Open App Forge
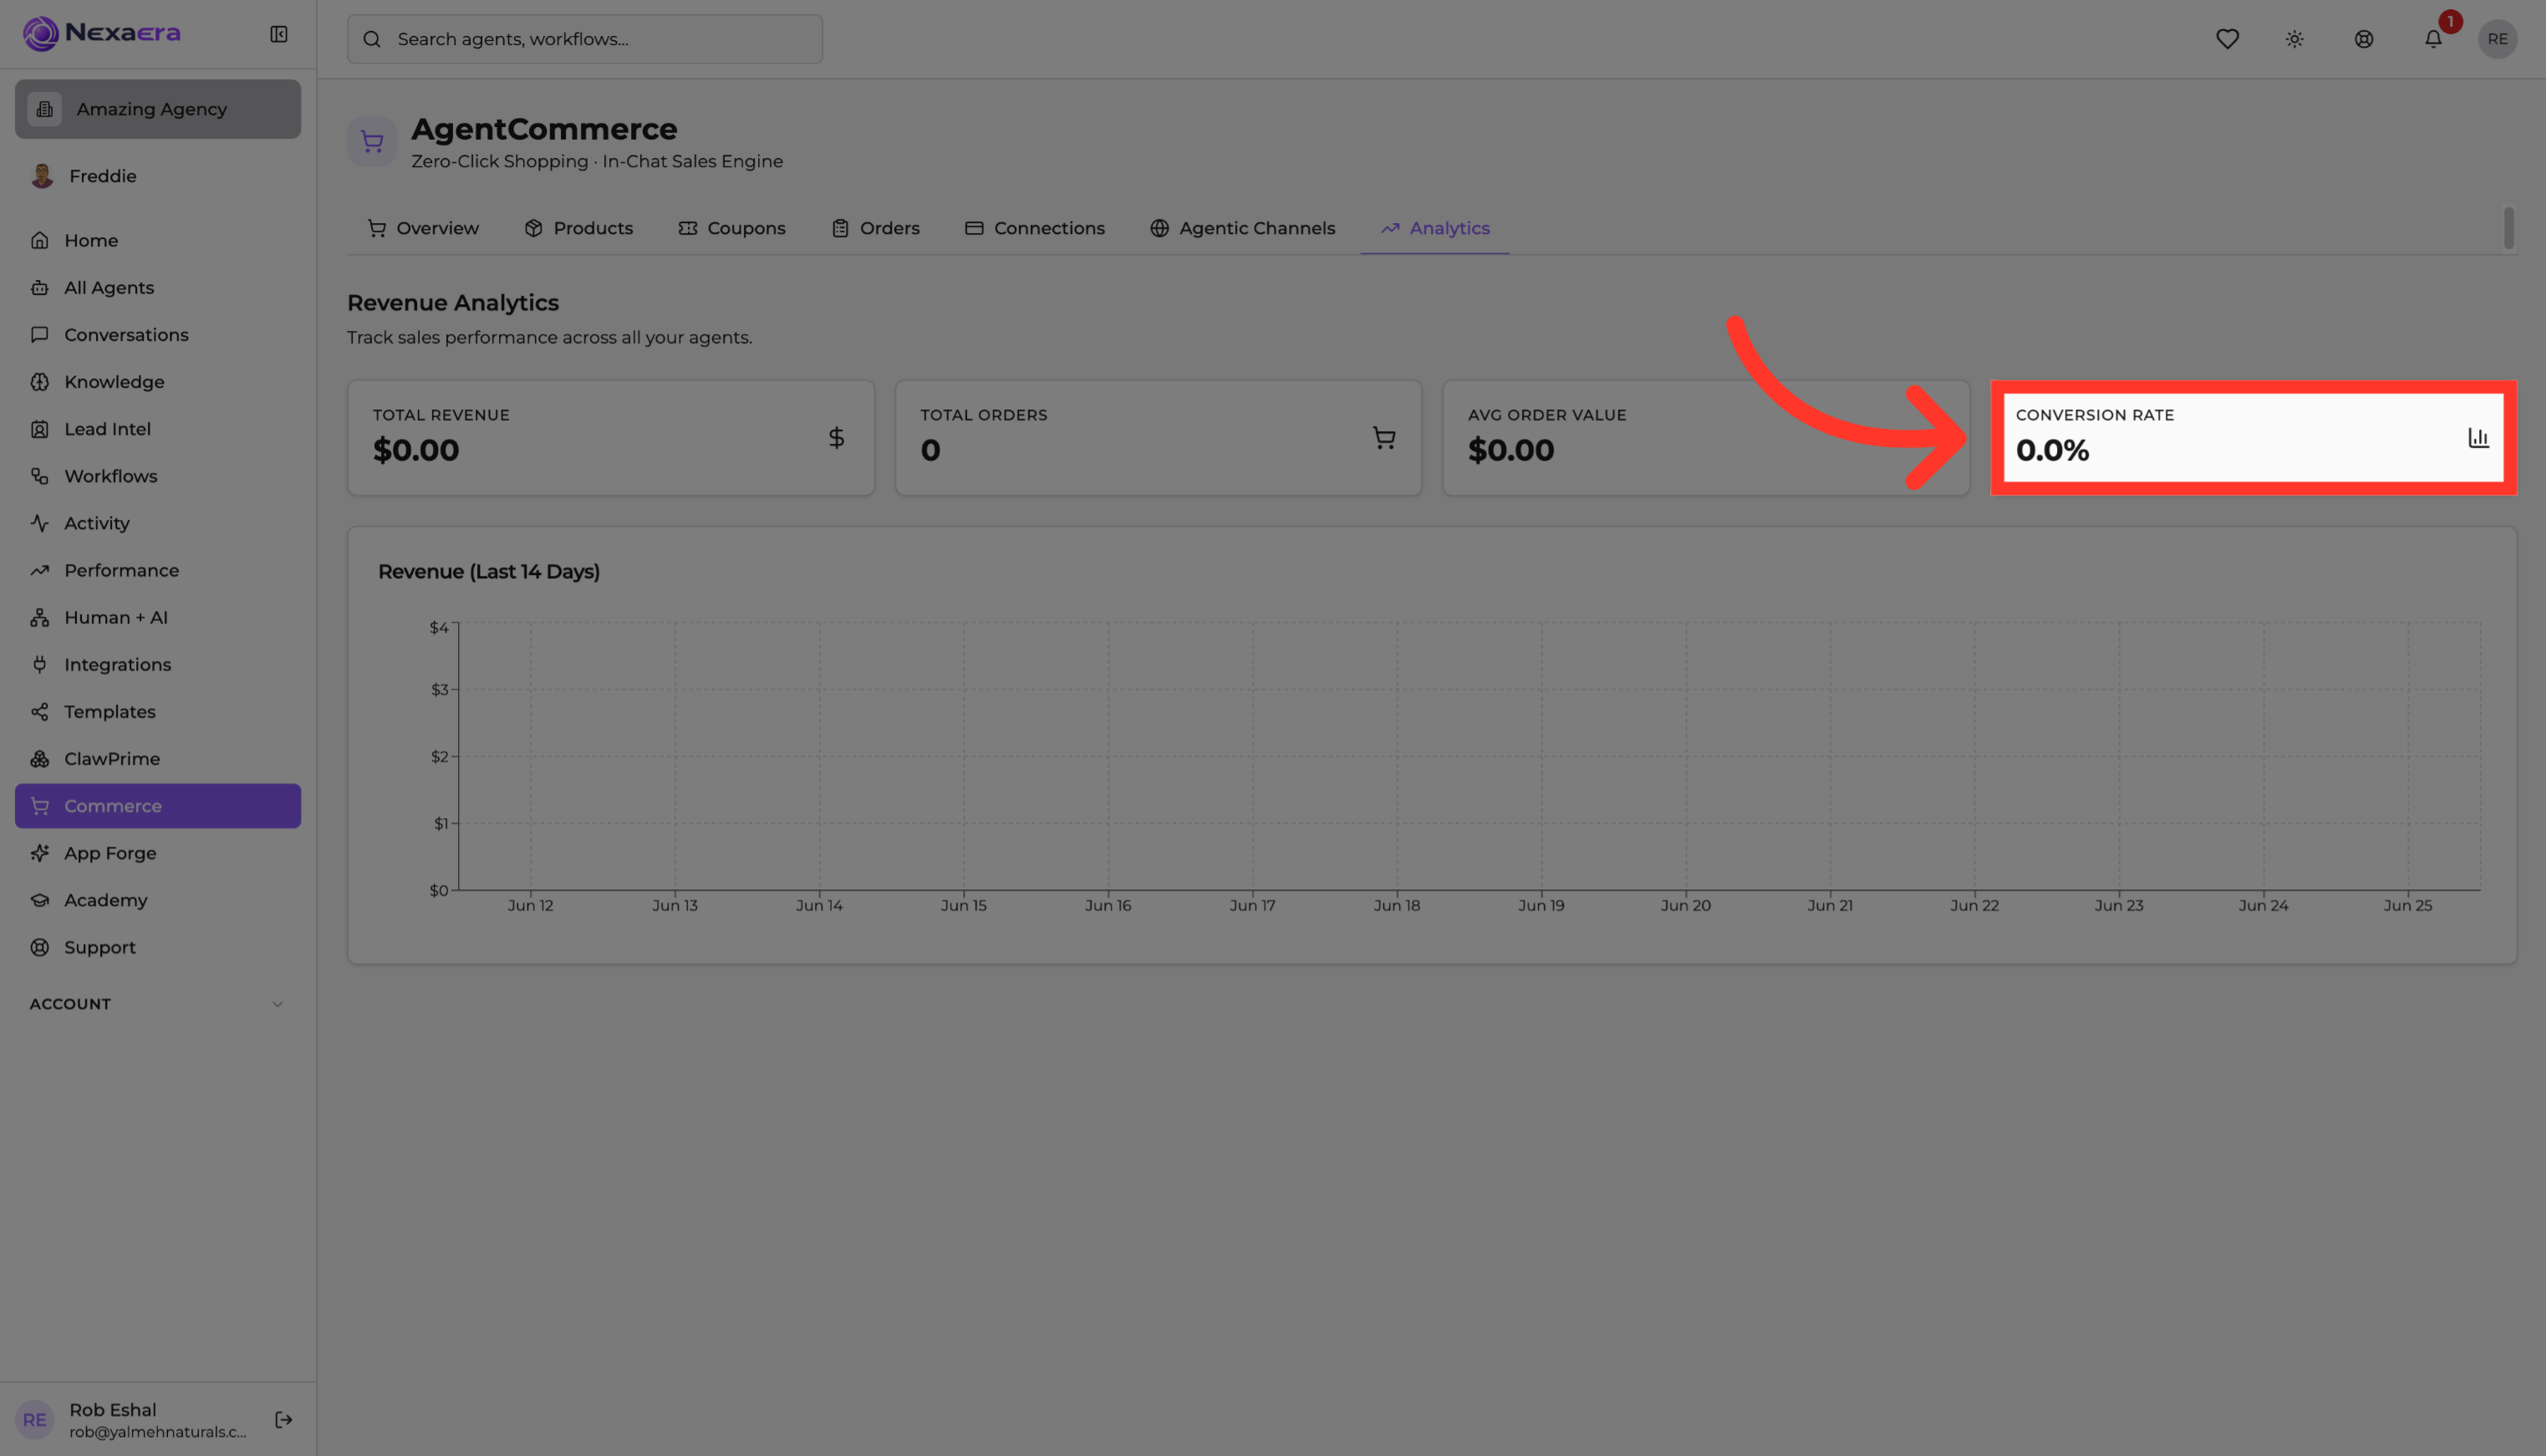 tap(158, 853)
